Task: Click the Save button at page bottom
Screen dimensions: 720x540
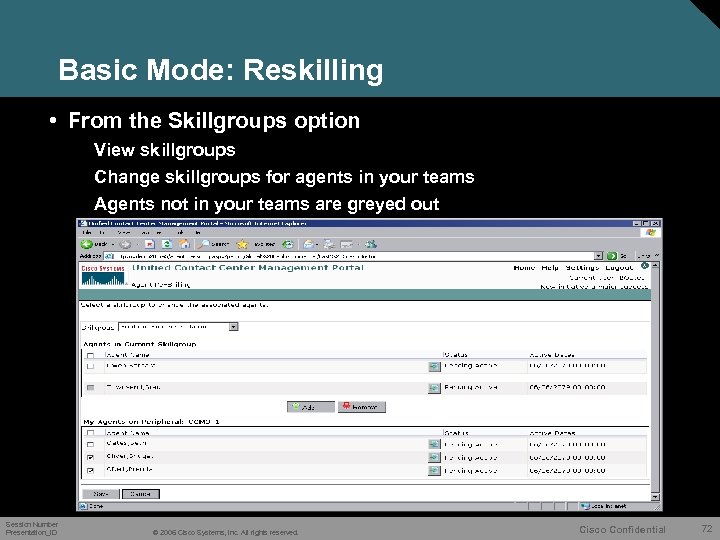Action: 101,494
